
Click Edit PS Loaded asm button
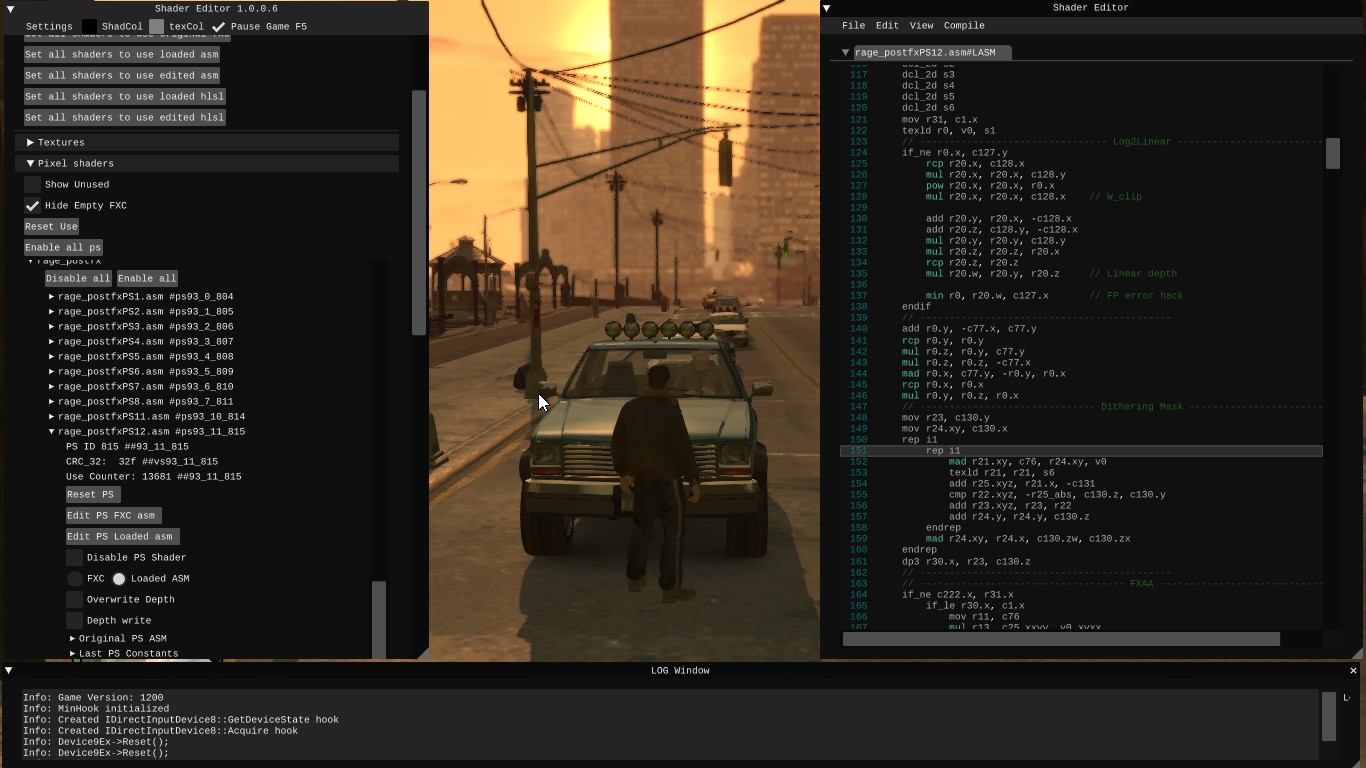(123, 536)
